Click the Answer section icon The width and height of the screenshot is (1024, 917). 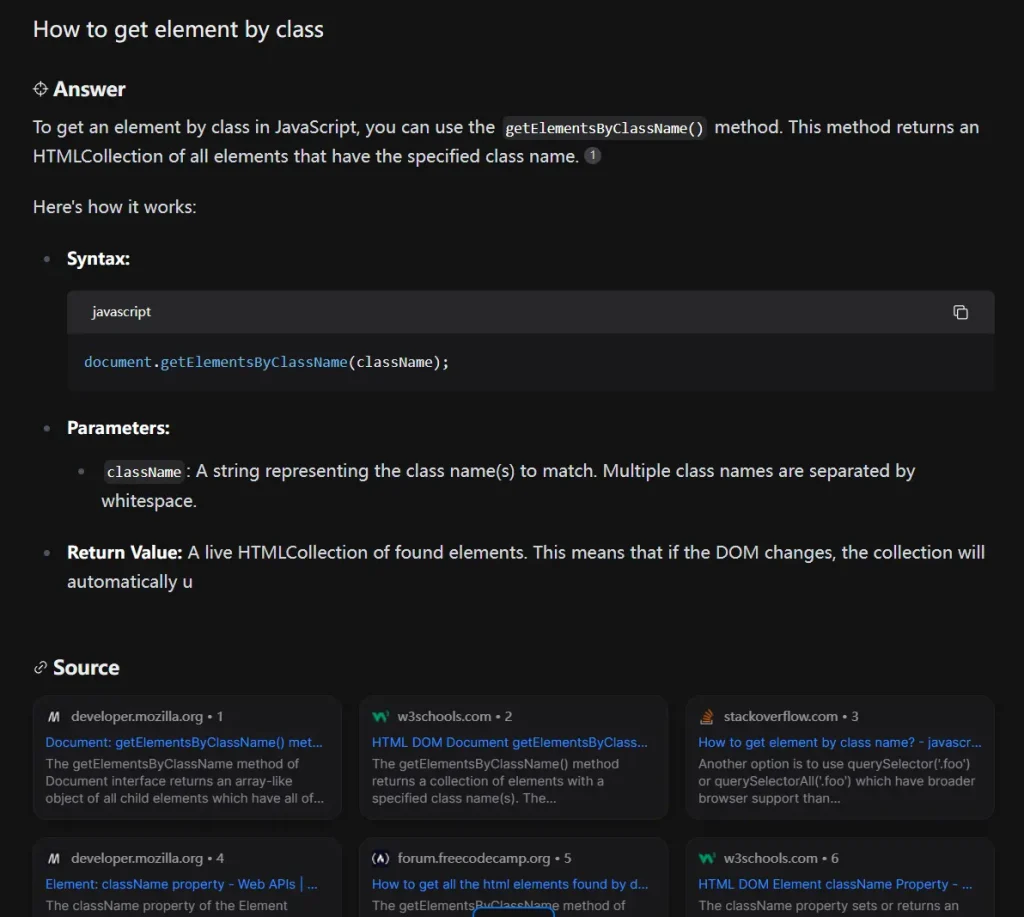40,89
